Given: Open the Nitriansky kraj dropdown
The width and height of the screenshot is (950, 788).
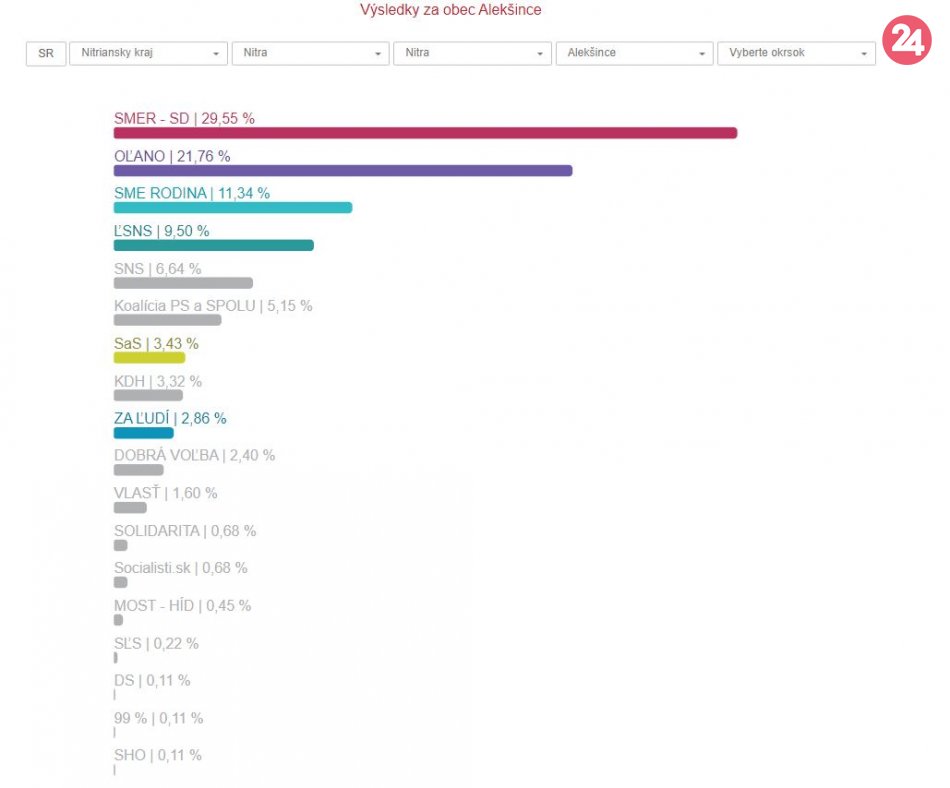Looking at the screenshot, I should (x=148, y=53).
